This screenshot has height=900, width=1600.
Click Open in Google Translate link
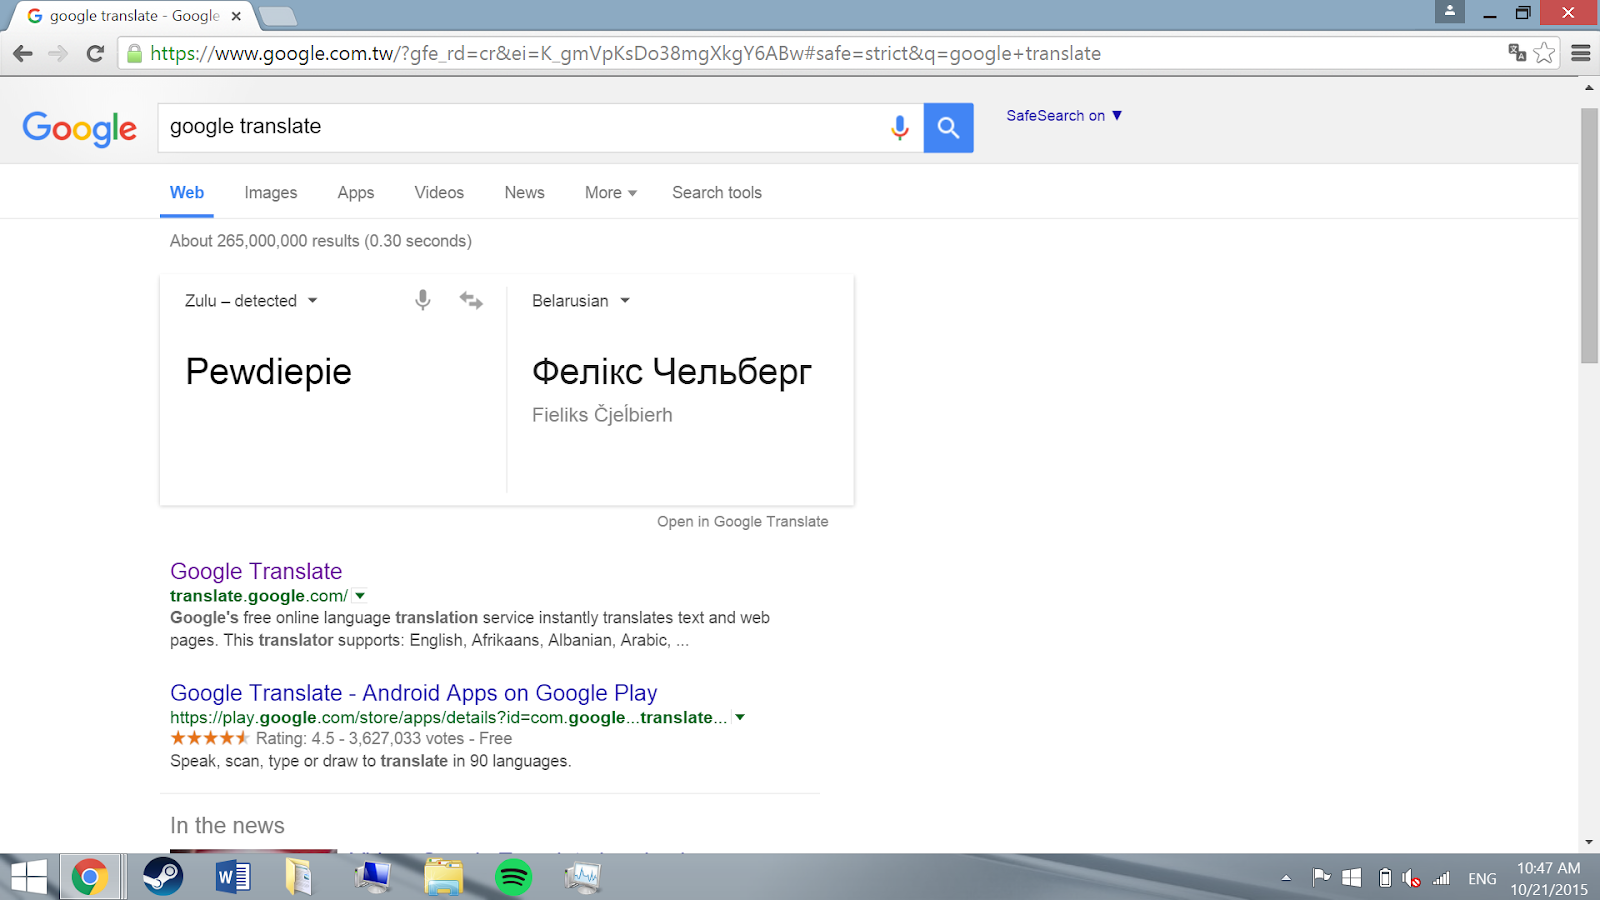point(743,521)
